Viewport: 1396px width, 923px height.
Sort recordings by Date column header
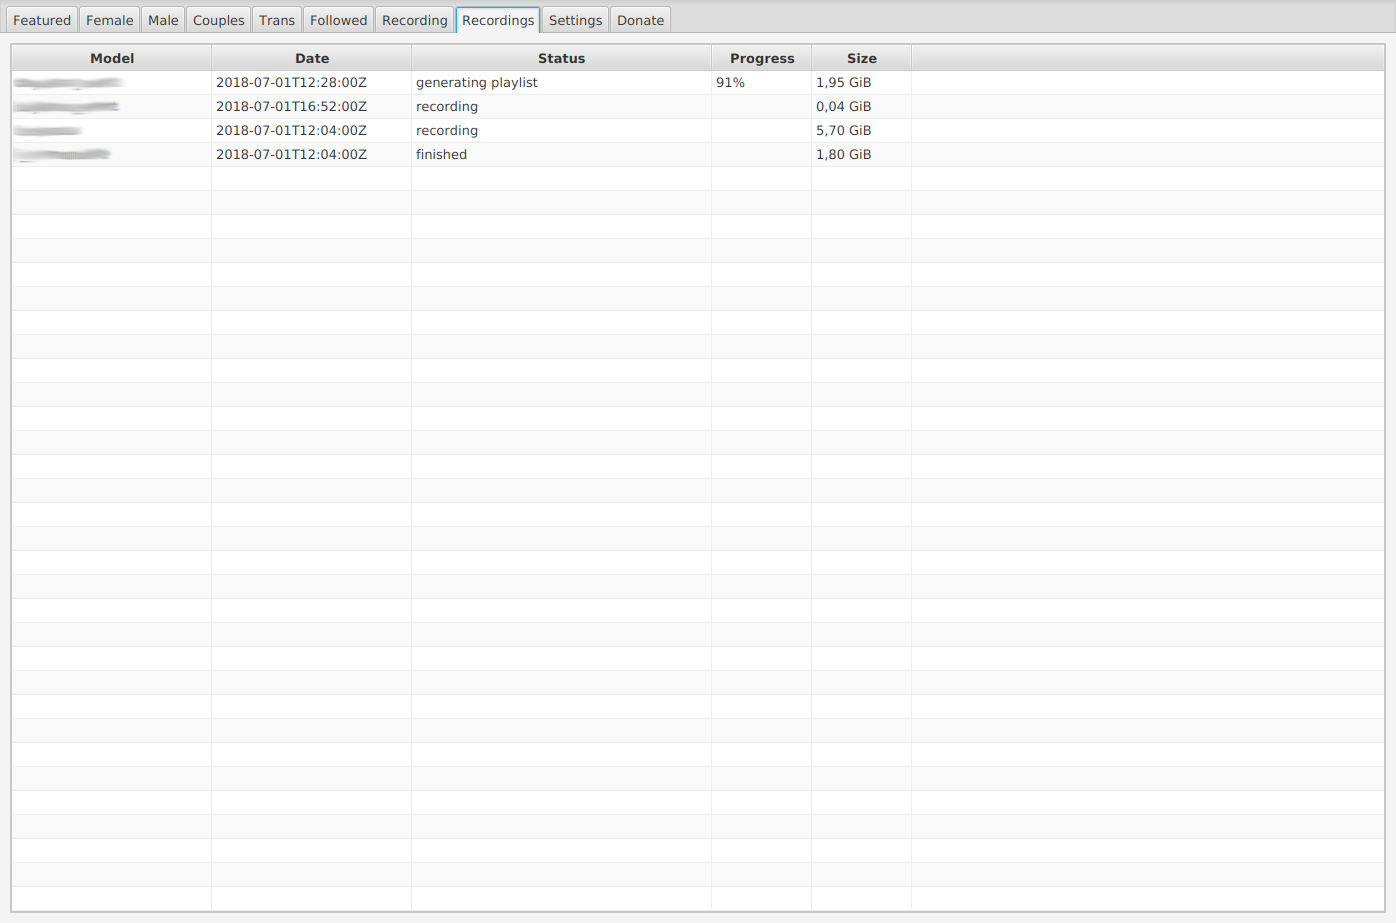(x=312, y=58)
